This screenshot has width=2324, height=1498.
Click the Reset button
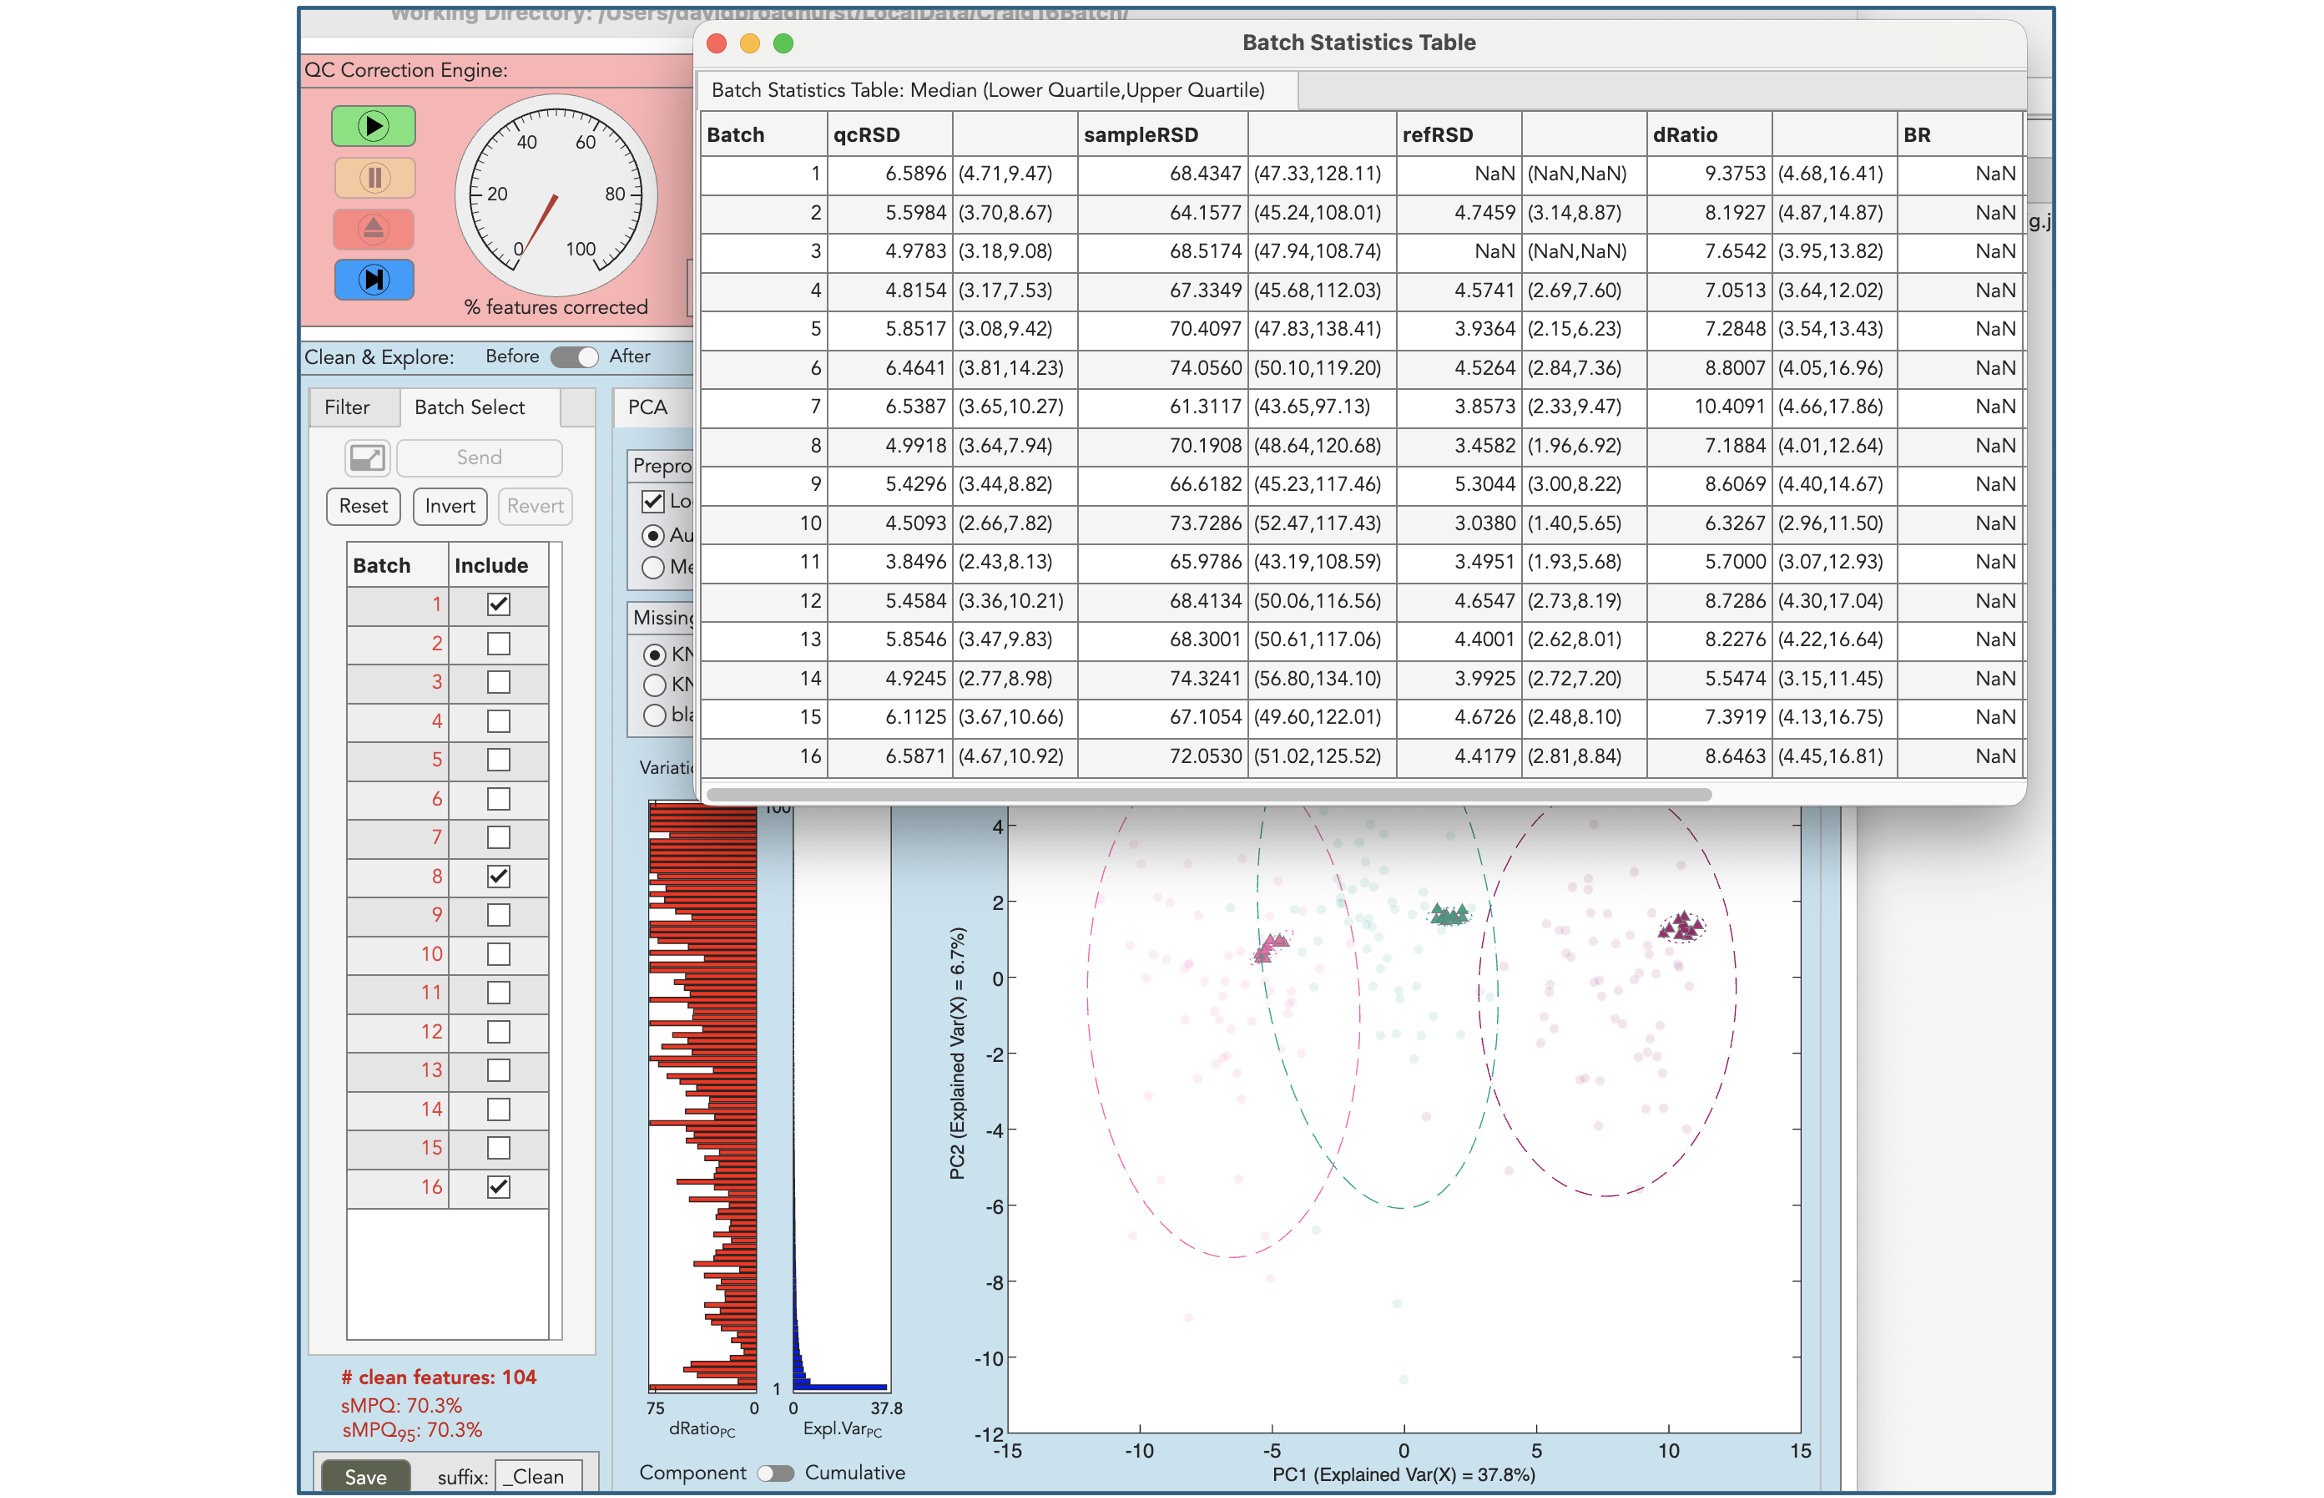[363, 506]
